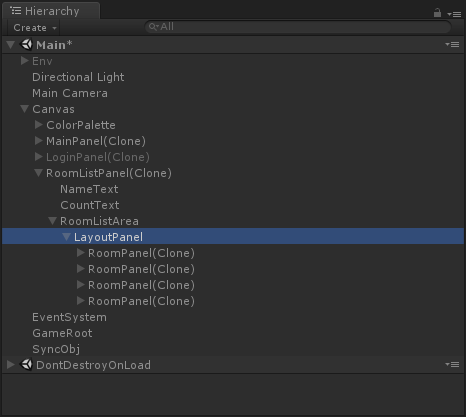Click the Unity icon beside DontDestroyOnLoad

pos(26,364)
